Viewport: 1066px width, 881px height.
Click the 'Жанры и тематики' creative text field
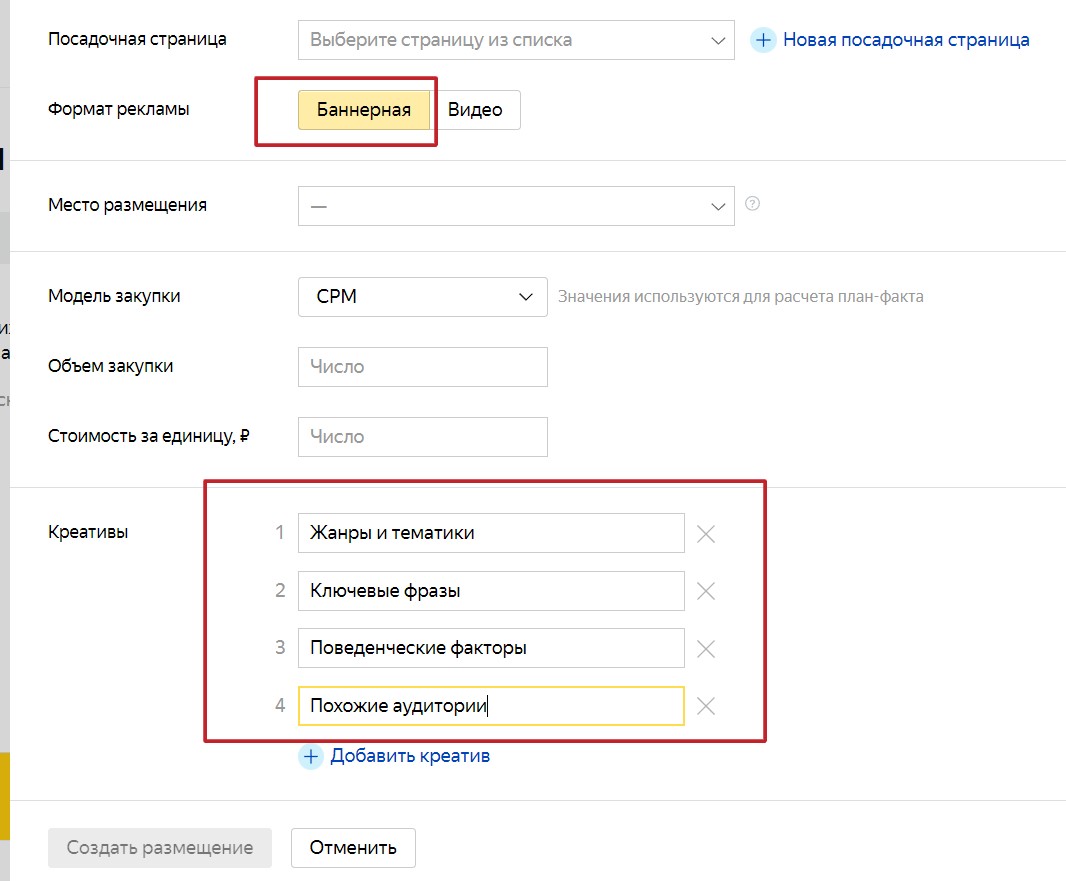click(x=490, y=533)
